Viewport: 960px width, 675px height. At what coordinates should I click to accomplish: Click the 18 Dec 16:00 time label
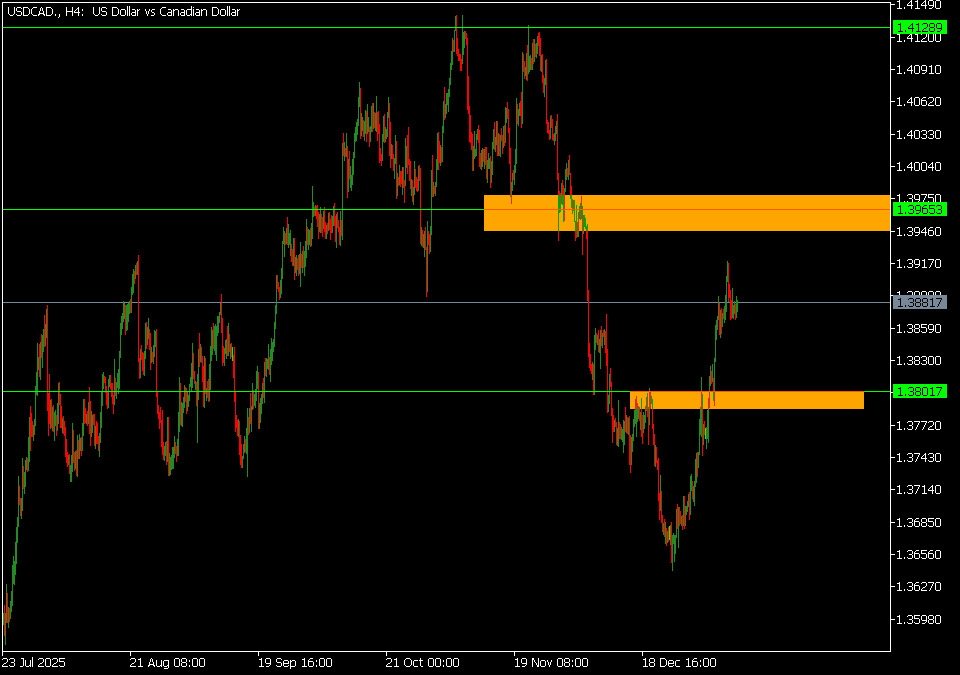coord(679,662)
